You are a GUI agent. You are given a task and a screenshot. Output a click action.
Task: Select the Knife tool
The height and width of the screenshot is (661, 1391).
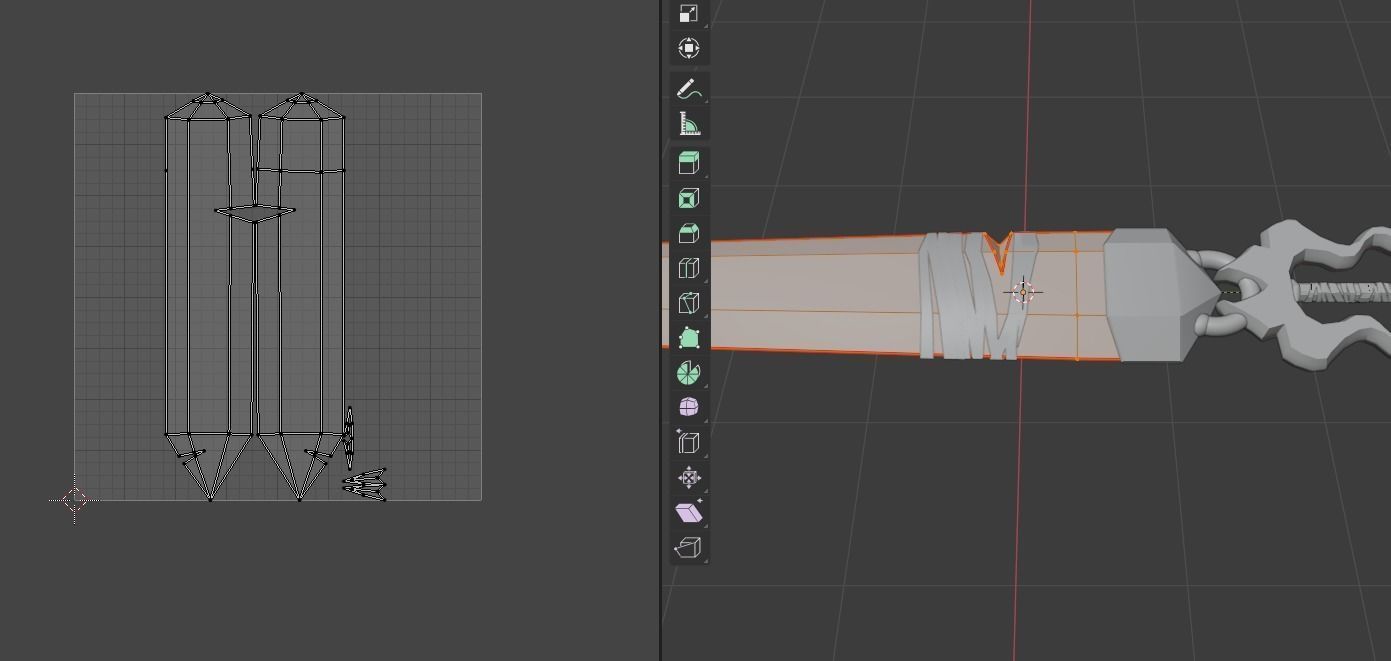[x=688, y=303]
